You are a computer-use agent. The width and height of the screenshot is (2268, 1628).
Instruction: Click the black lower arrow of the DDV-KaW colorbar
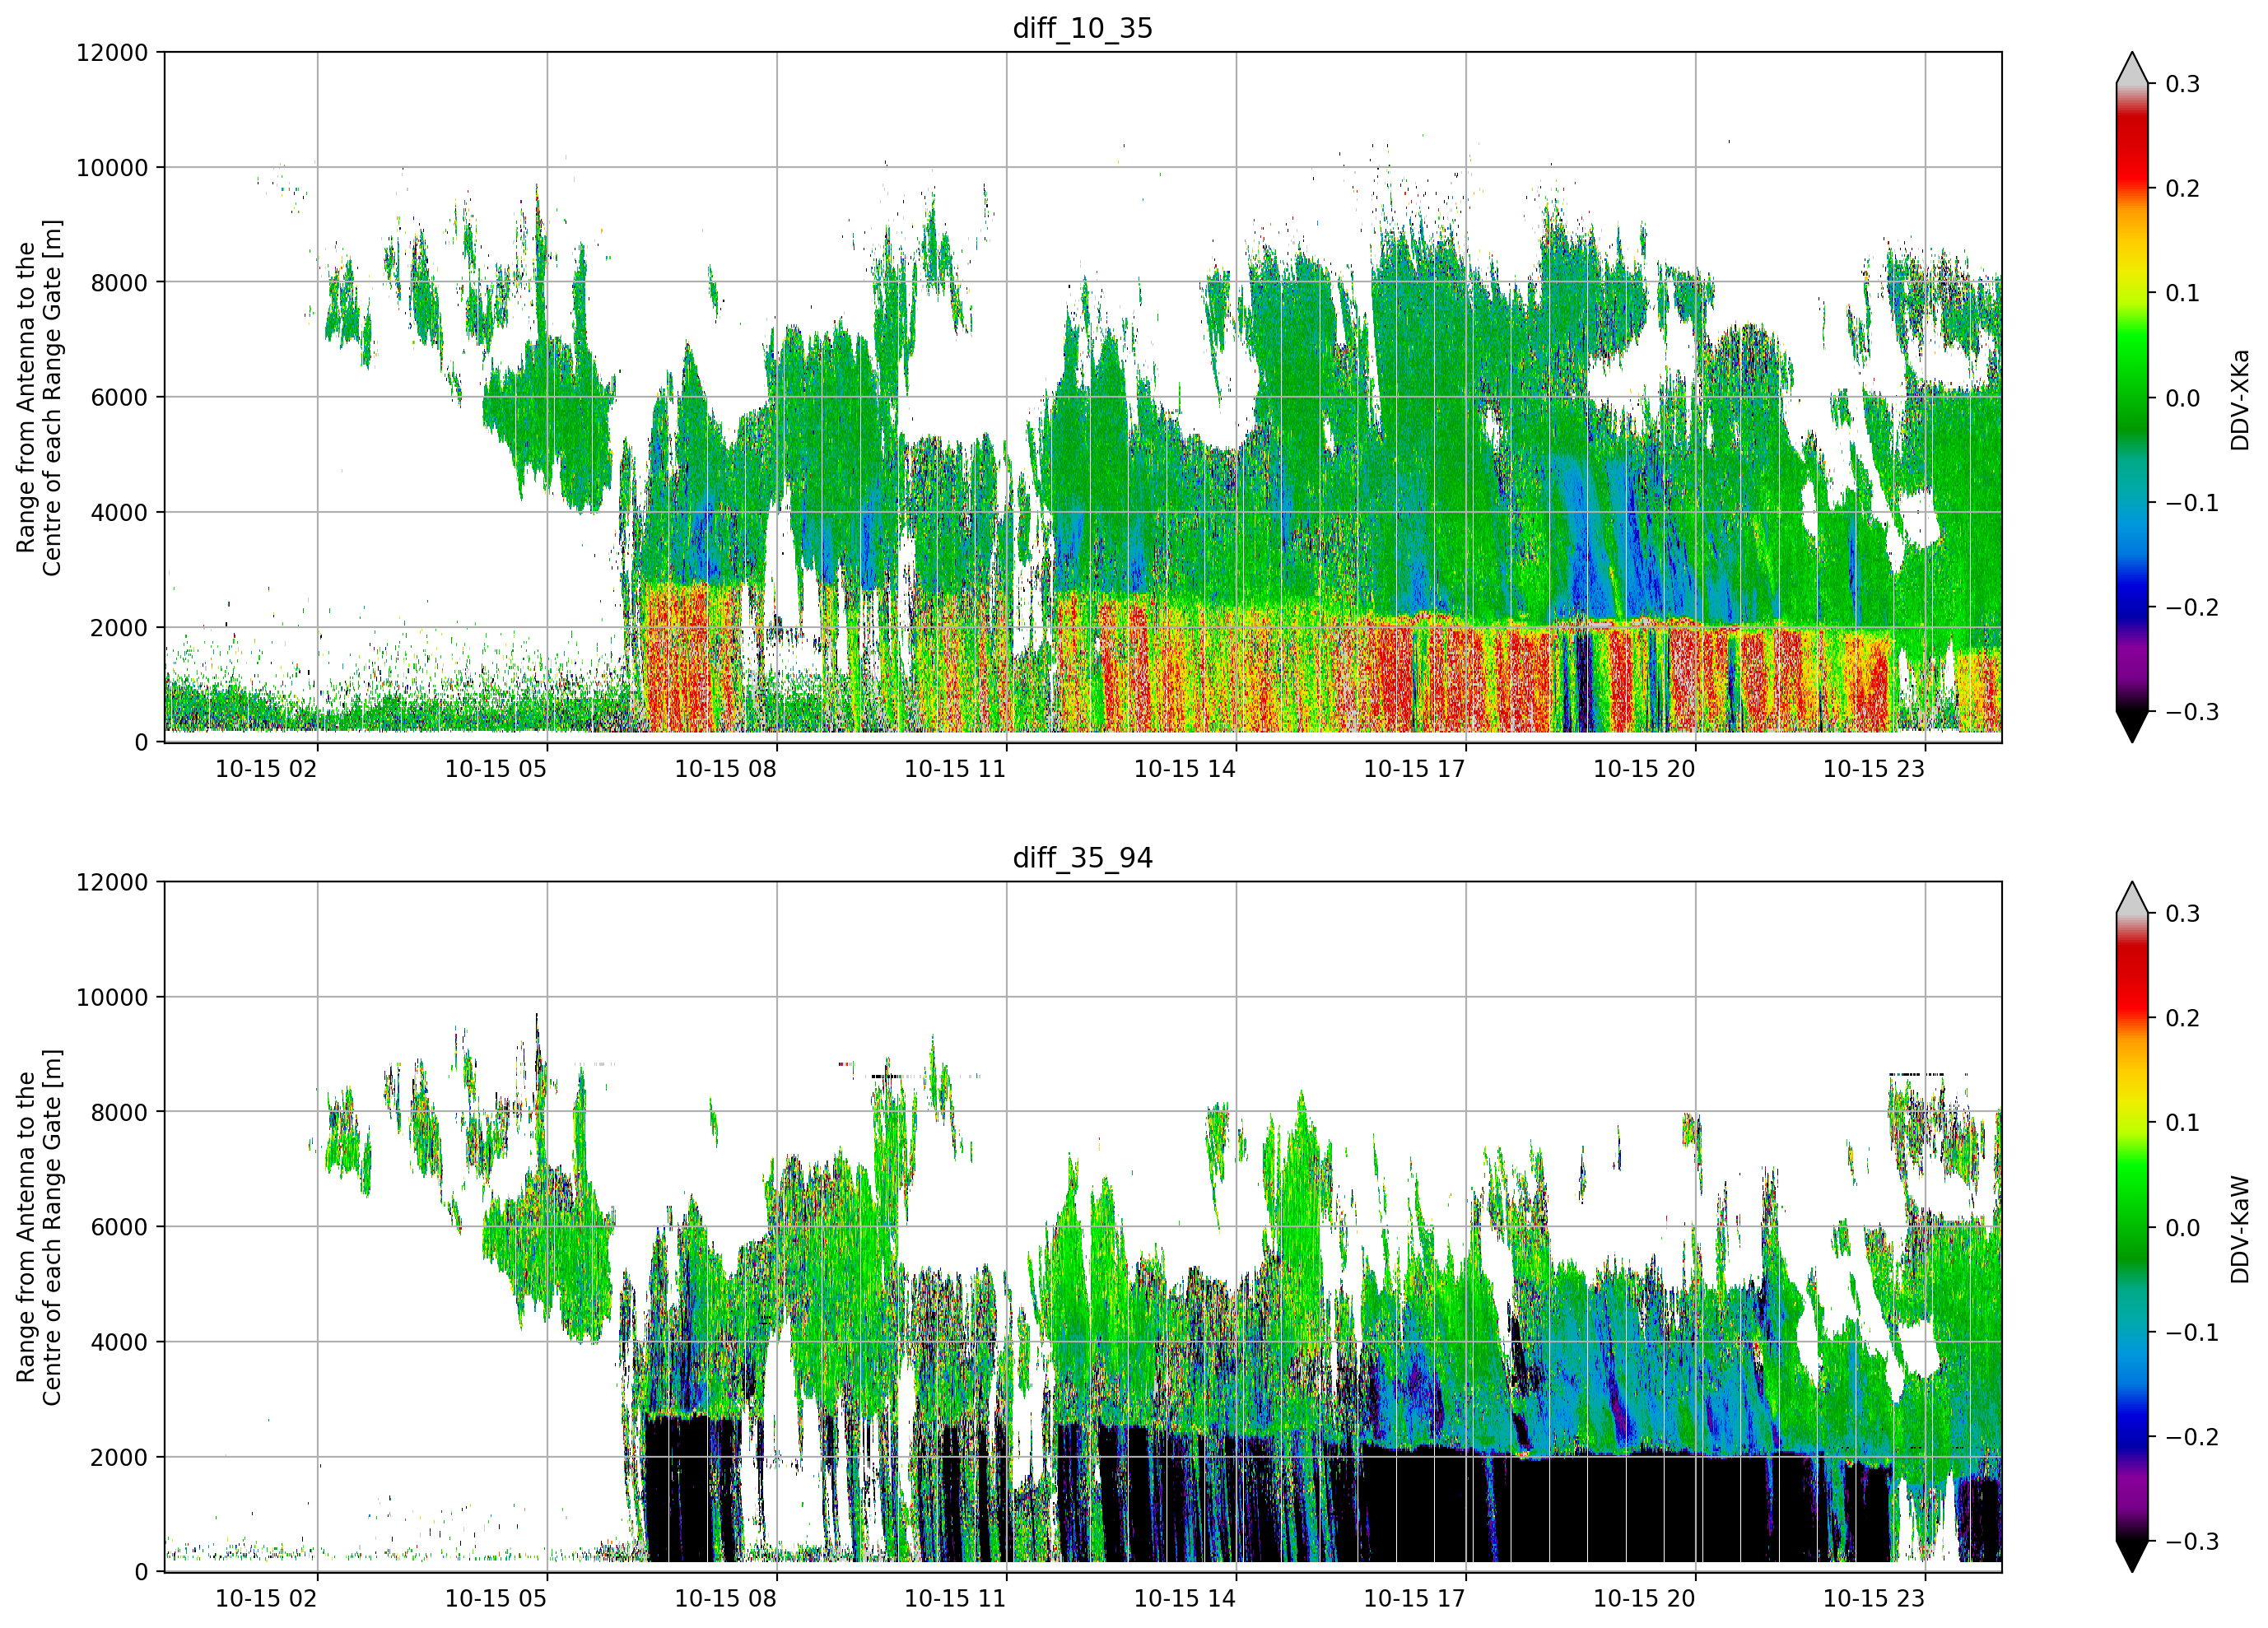(x=2132, y=1556)
